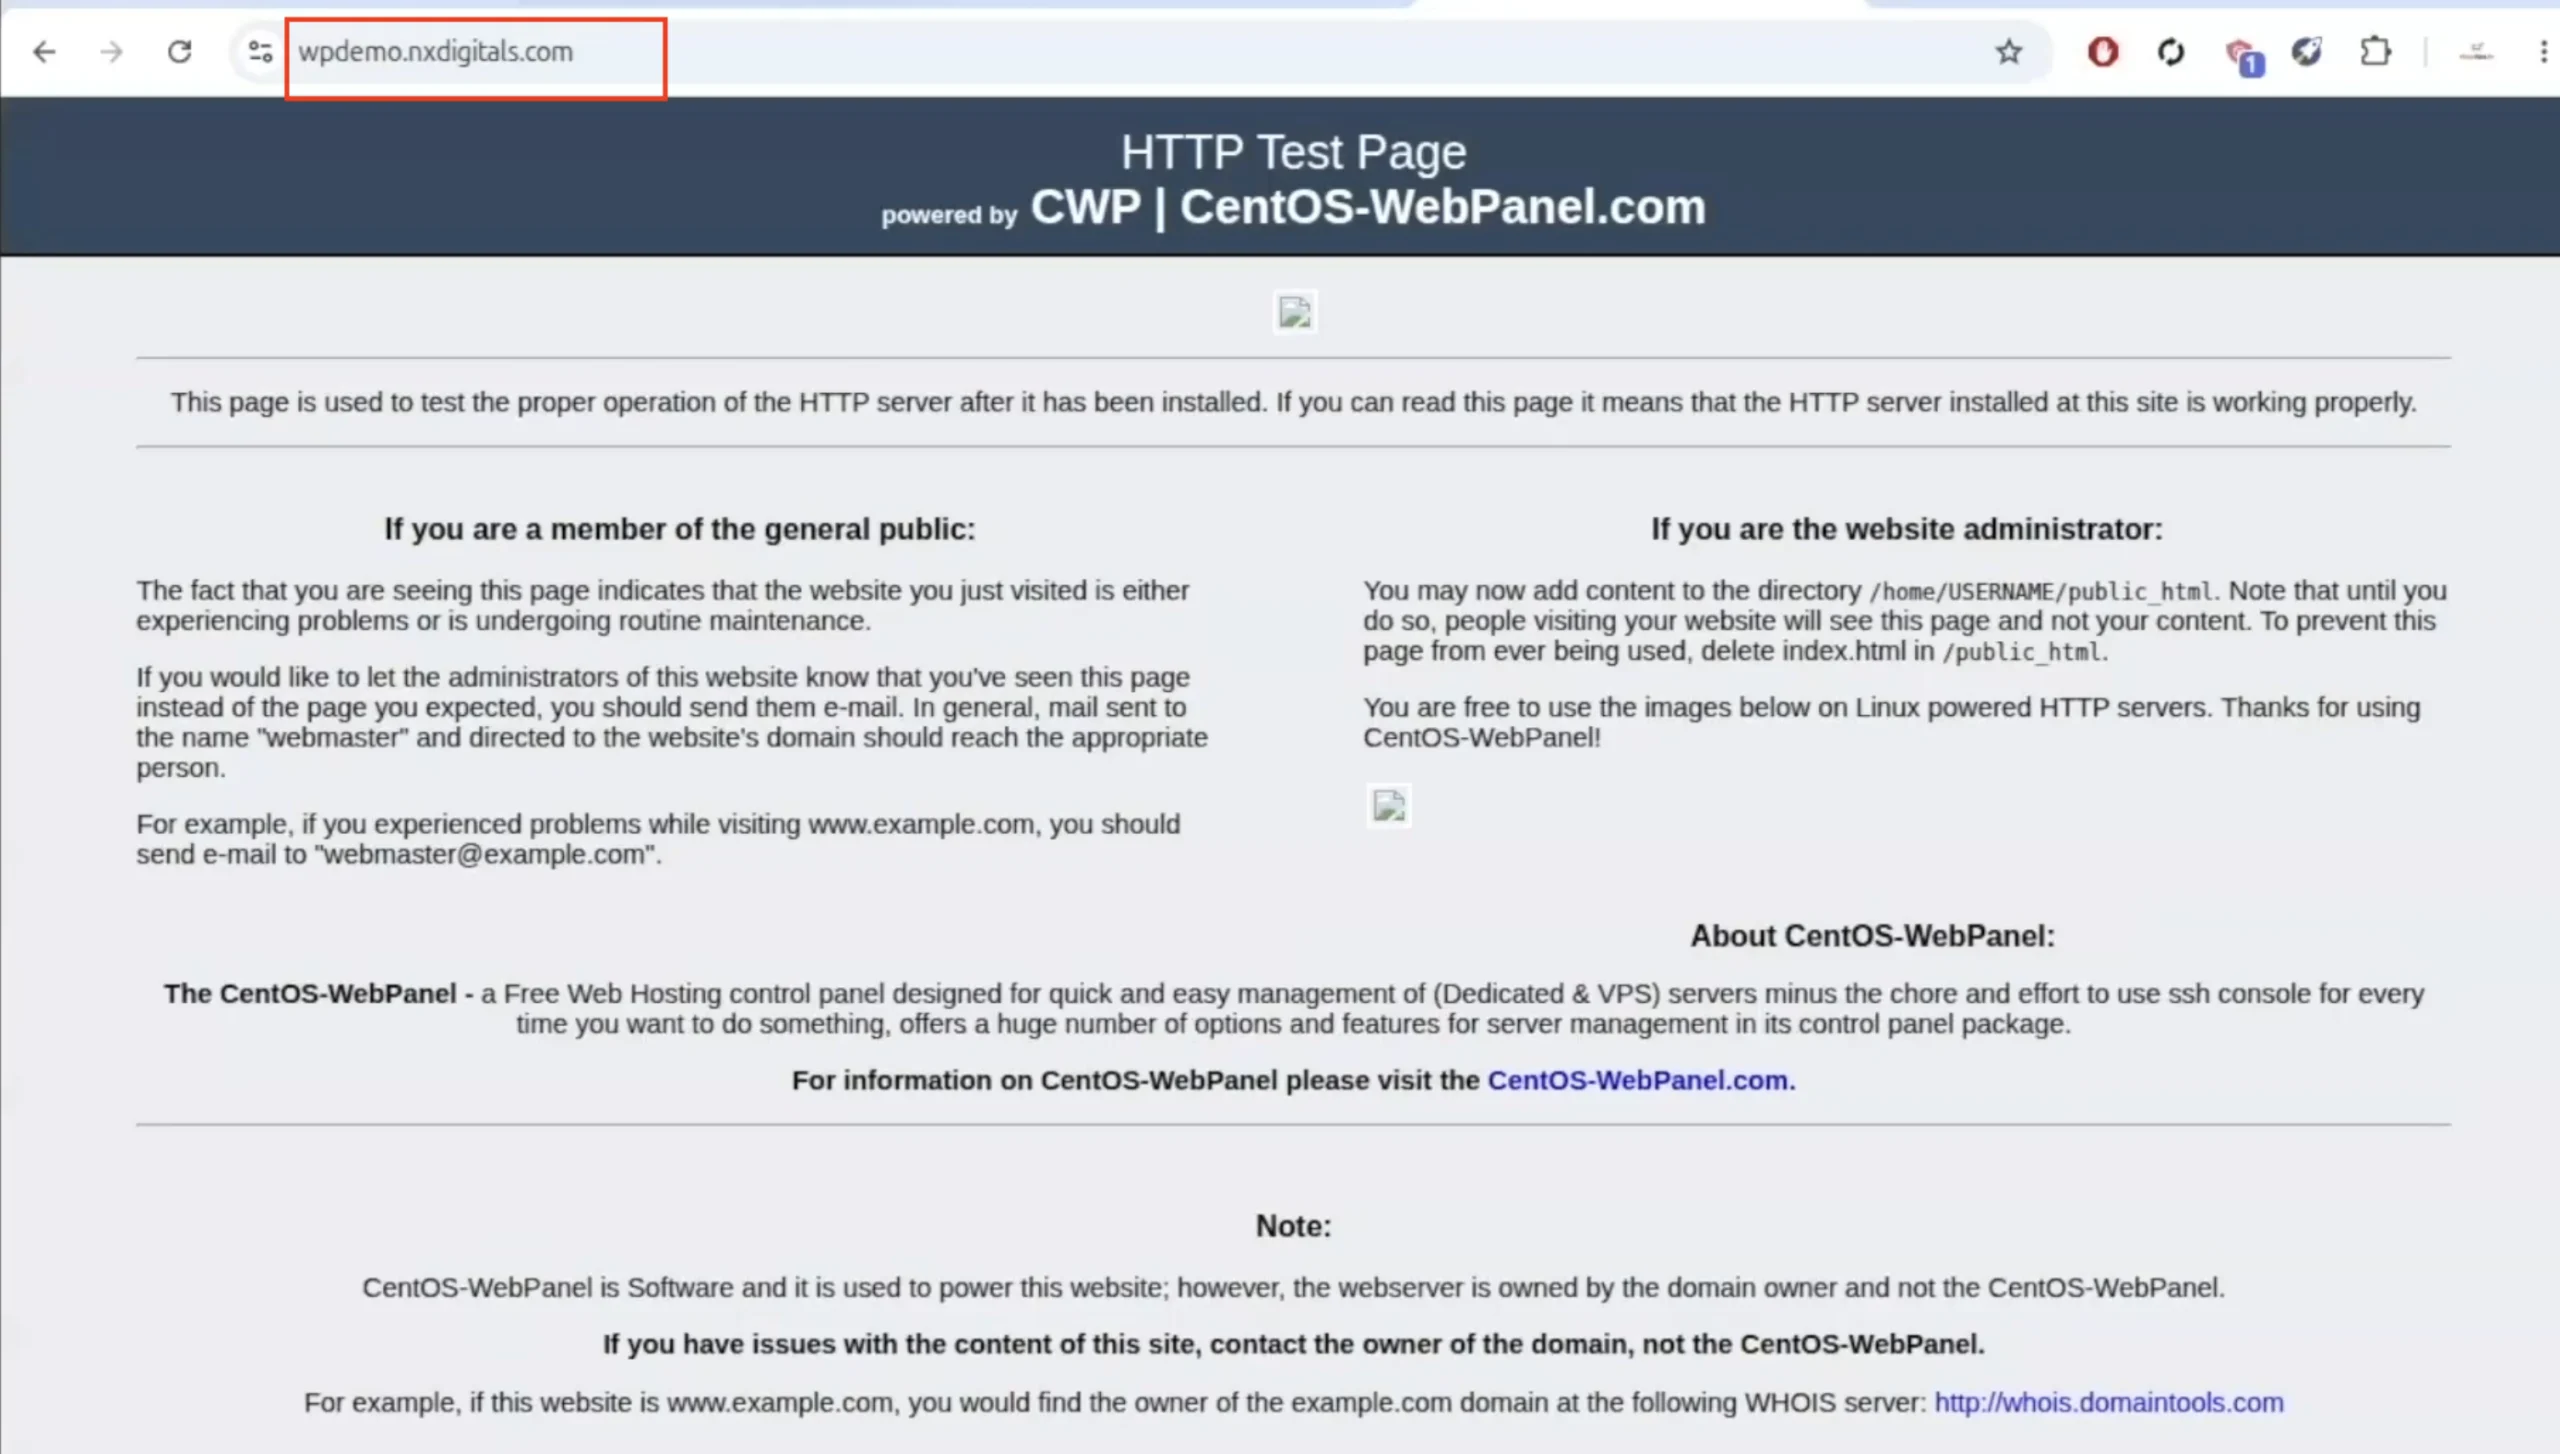Click the bold line "If you have issues with the content"
This screenshot has height=1454, width=2560.
point(1293,1344)
